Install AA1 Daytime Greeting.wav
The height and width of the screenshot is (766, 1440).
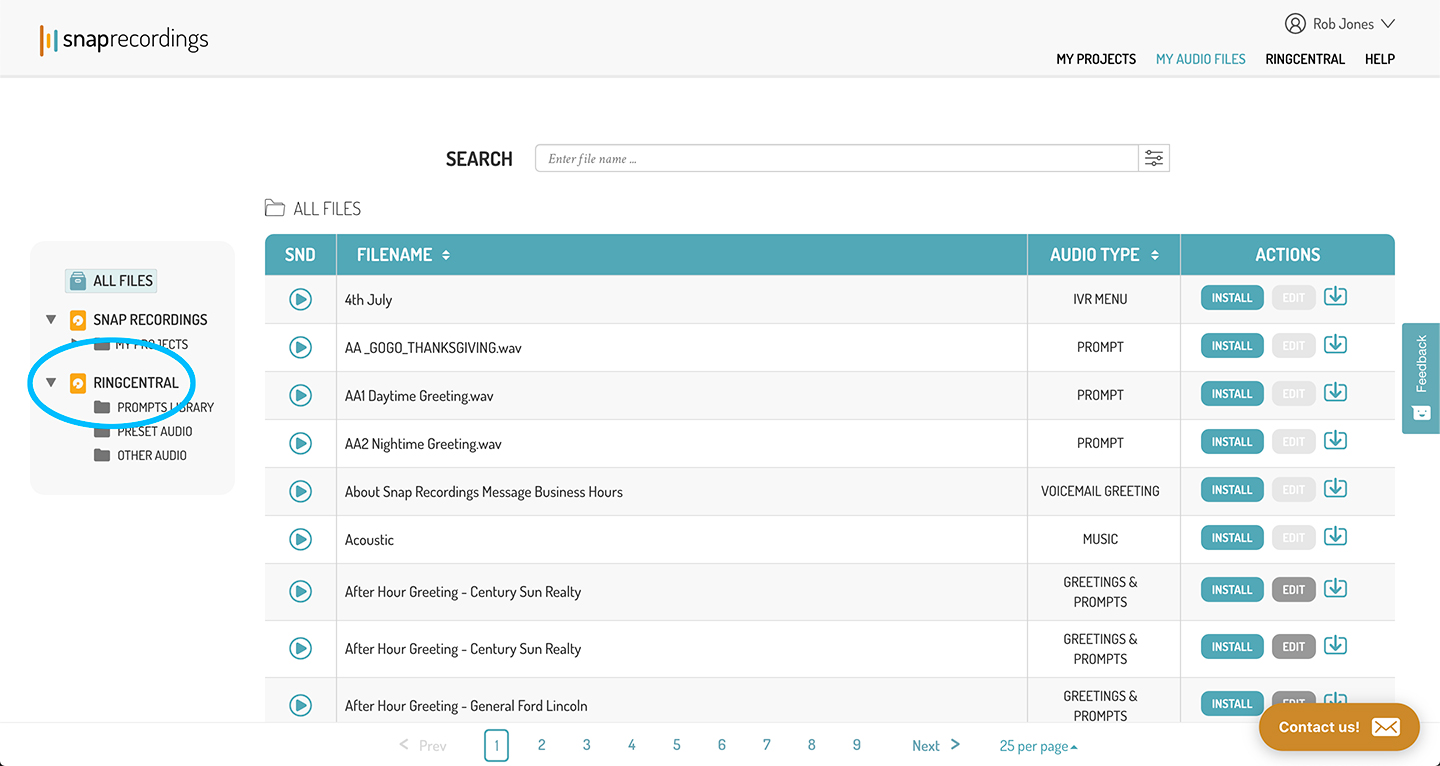pos(1232,394)
